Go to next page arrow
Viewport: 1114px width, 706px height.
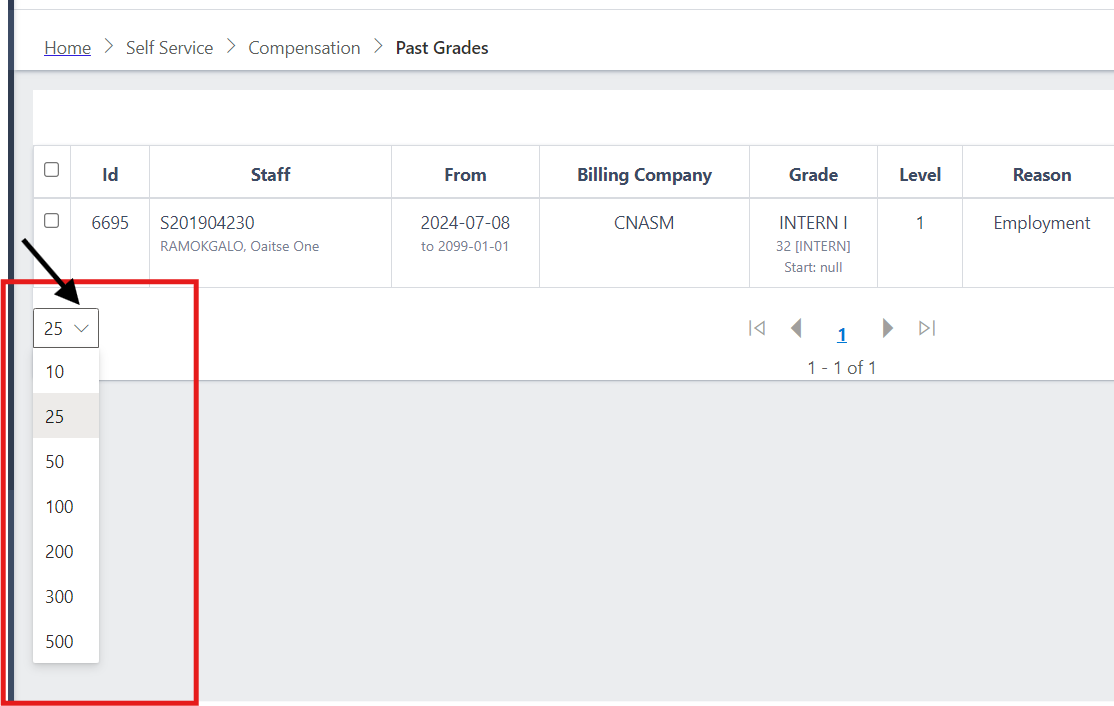tap(887, 328)
